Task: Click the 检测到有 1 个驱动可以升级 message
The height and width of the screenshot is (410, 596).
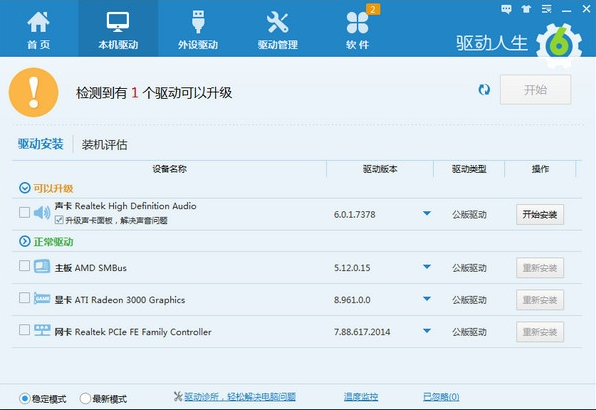Action: (154, 93)
